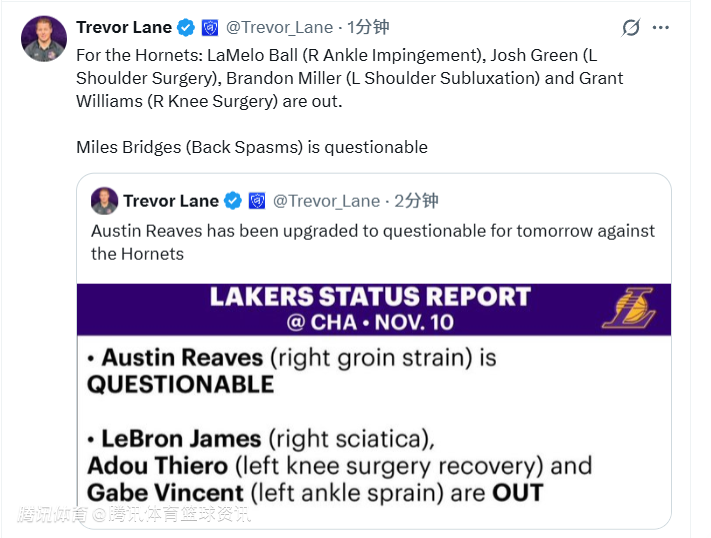Image resolution: width=711 pixels, height=538 pixels.
Task: Click the 腾讯体育 watermark text at the bottom
Action: (x=54, y=516)
